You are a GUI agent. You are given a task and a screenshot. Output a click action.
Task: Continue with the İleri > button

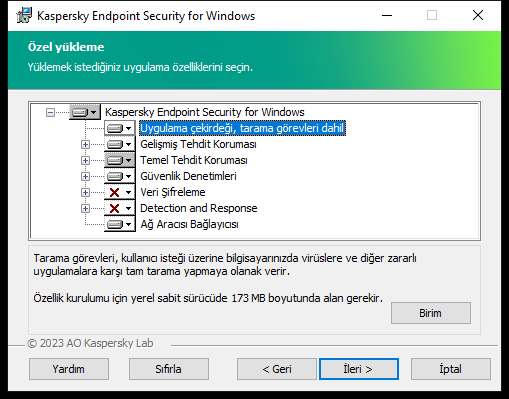(359, 369)
